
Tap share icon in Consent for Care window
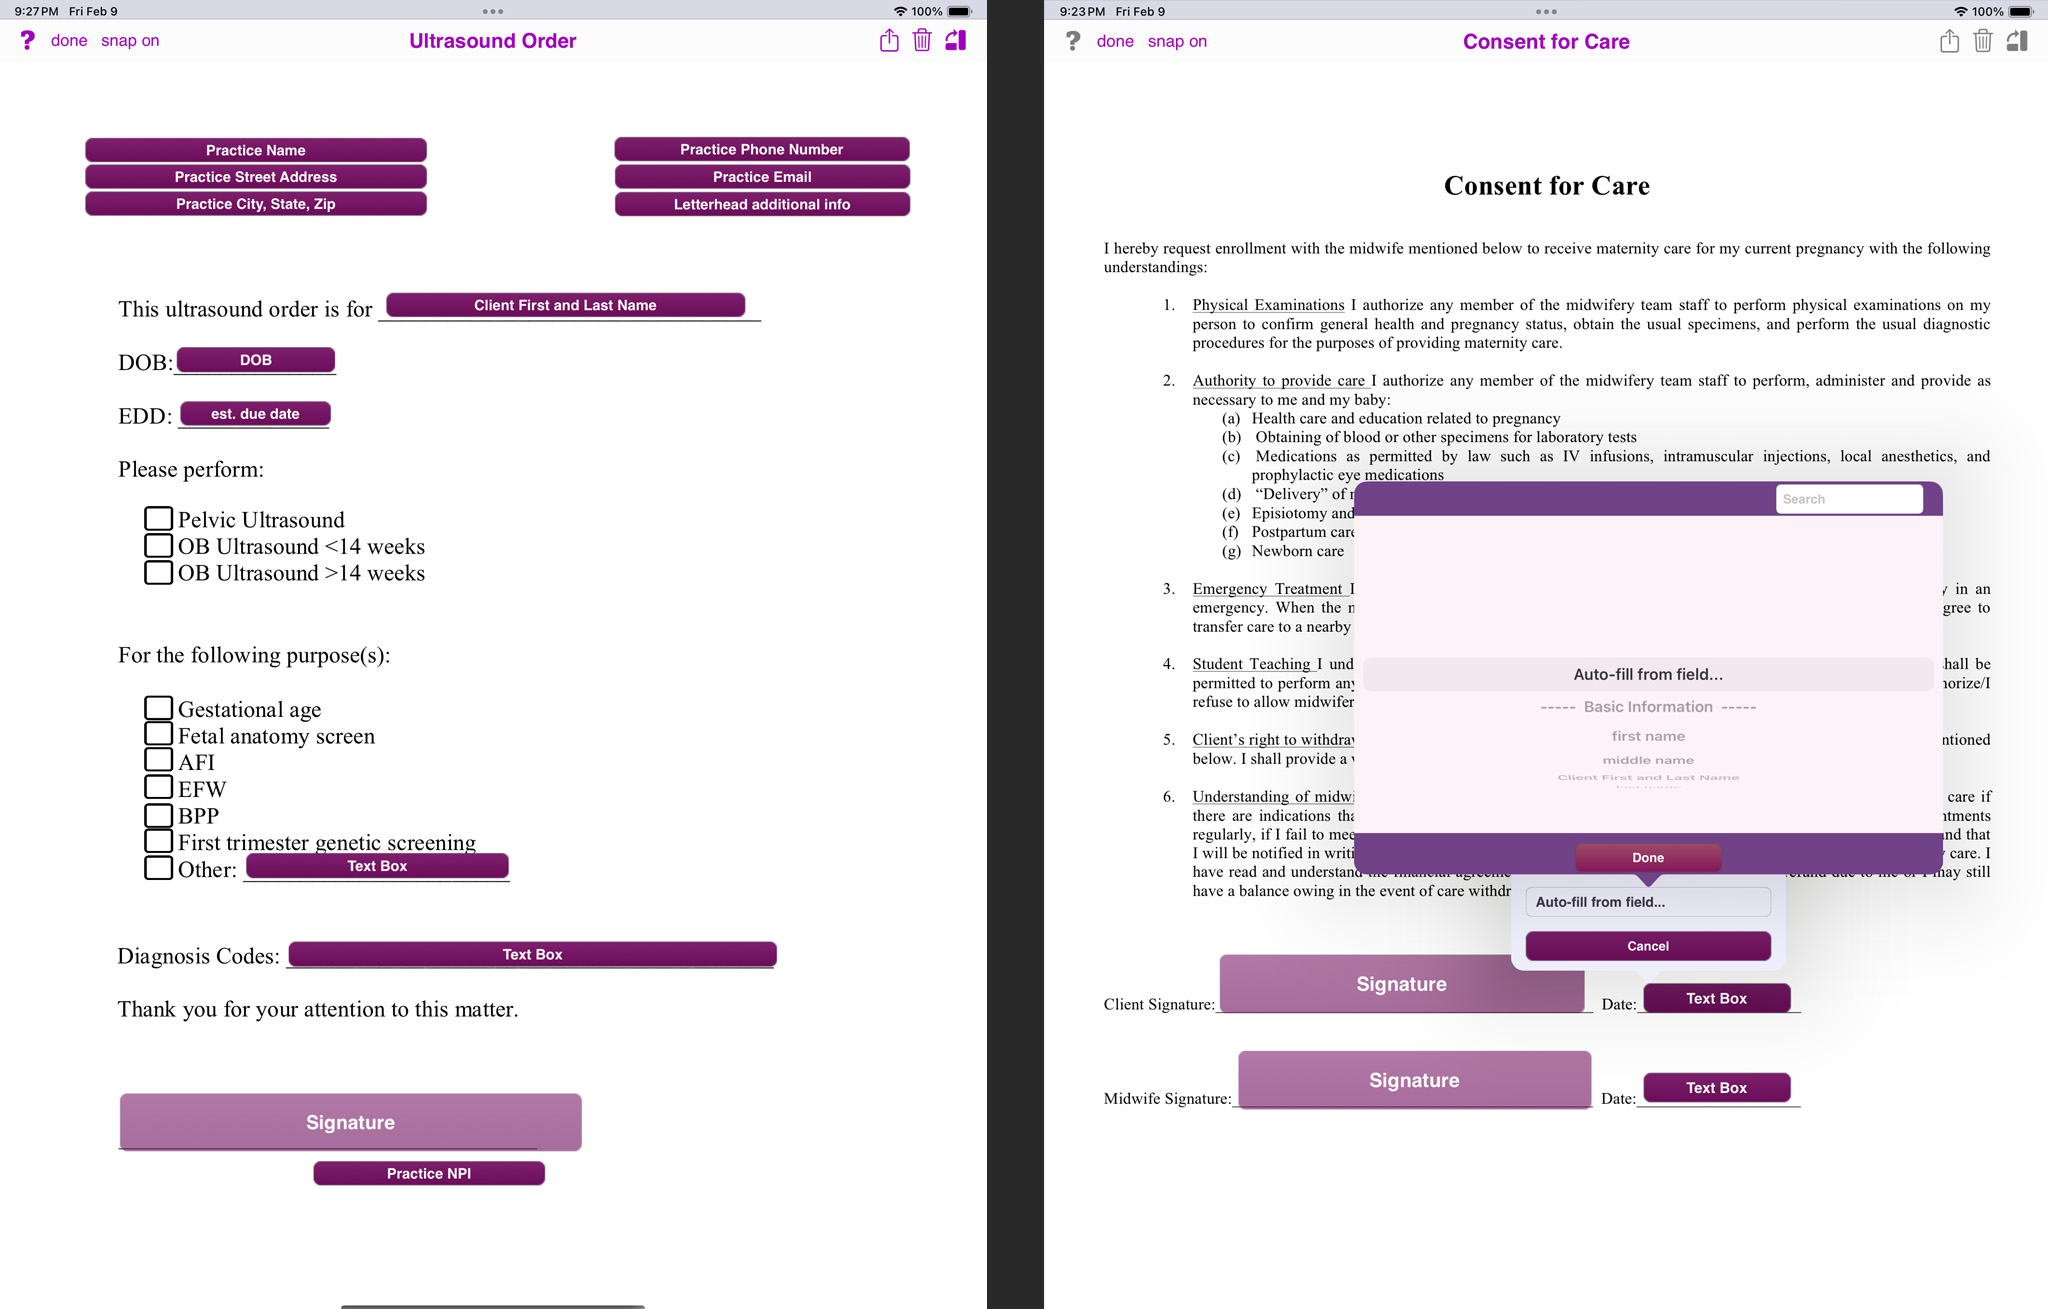(x=1949, y=41)
